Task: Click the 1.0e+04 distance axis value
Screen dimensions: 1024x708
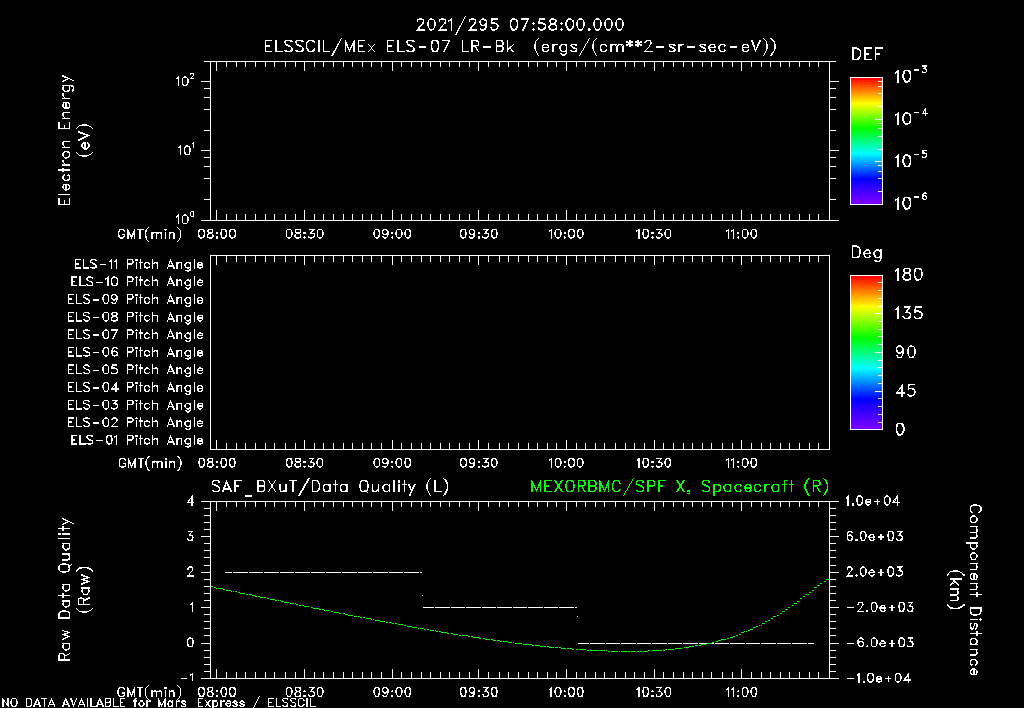Action: pos(872,501)
